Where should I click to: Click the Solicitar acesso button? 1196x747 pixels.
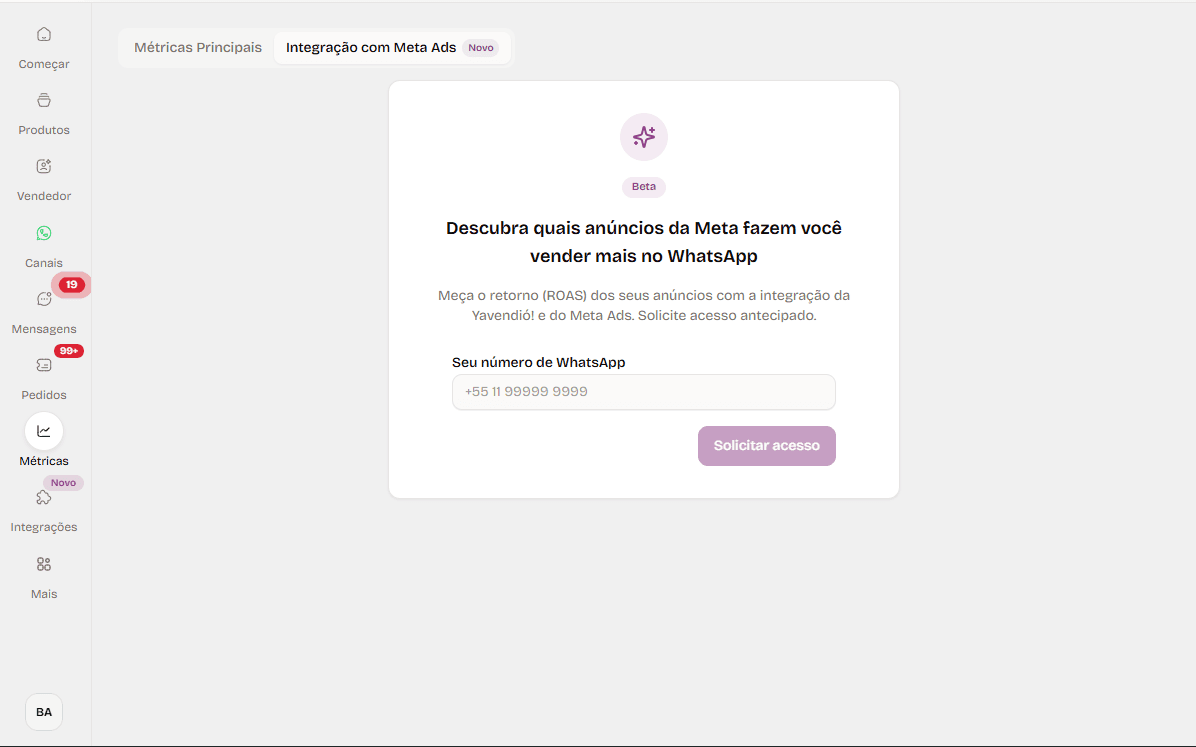(767, 446)
